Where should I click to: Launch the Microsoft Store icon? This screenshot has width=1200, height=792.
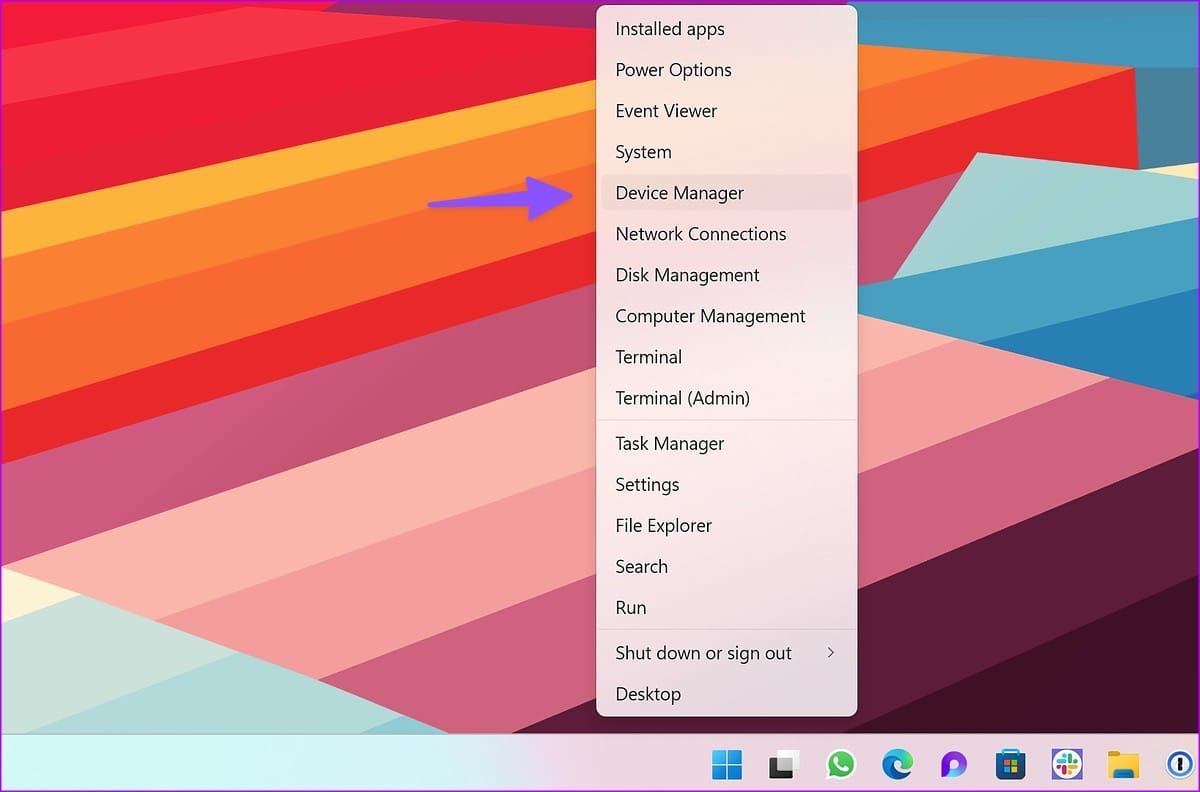coord(1011,765)
